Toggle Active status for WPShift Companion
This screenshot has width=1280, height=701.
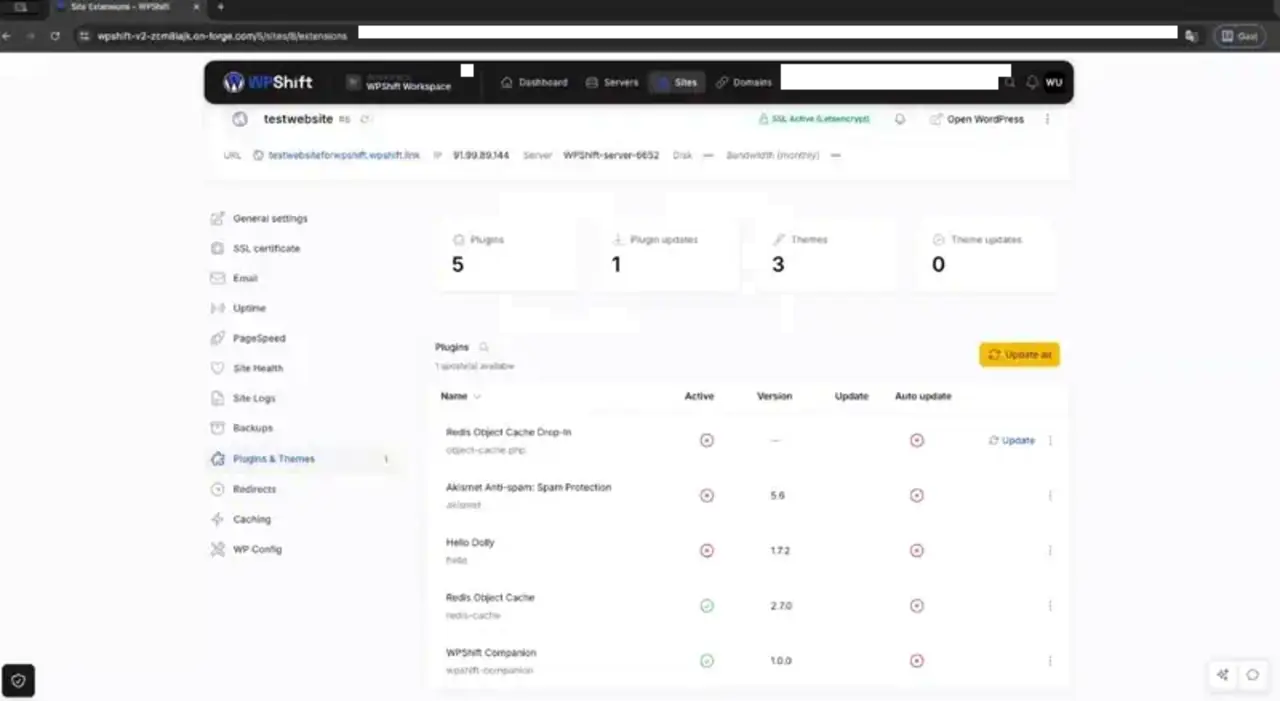point(707,660)
